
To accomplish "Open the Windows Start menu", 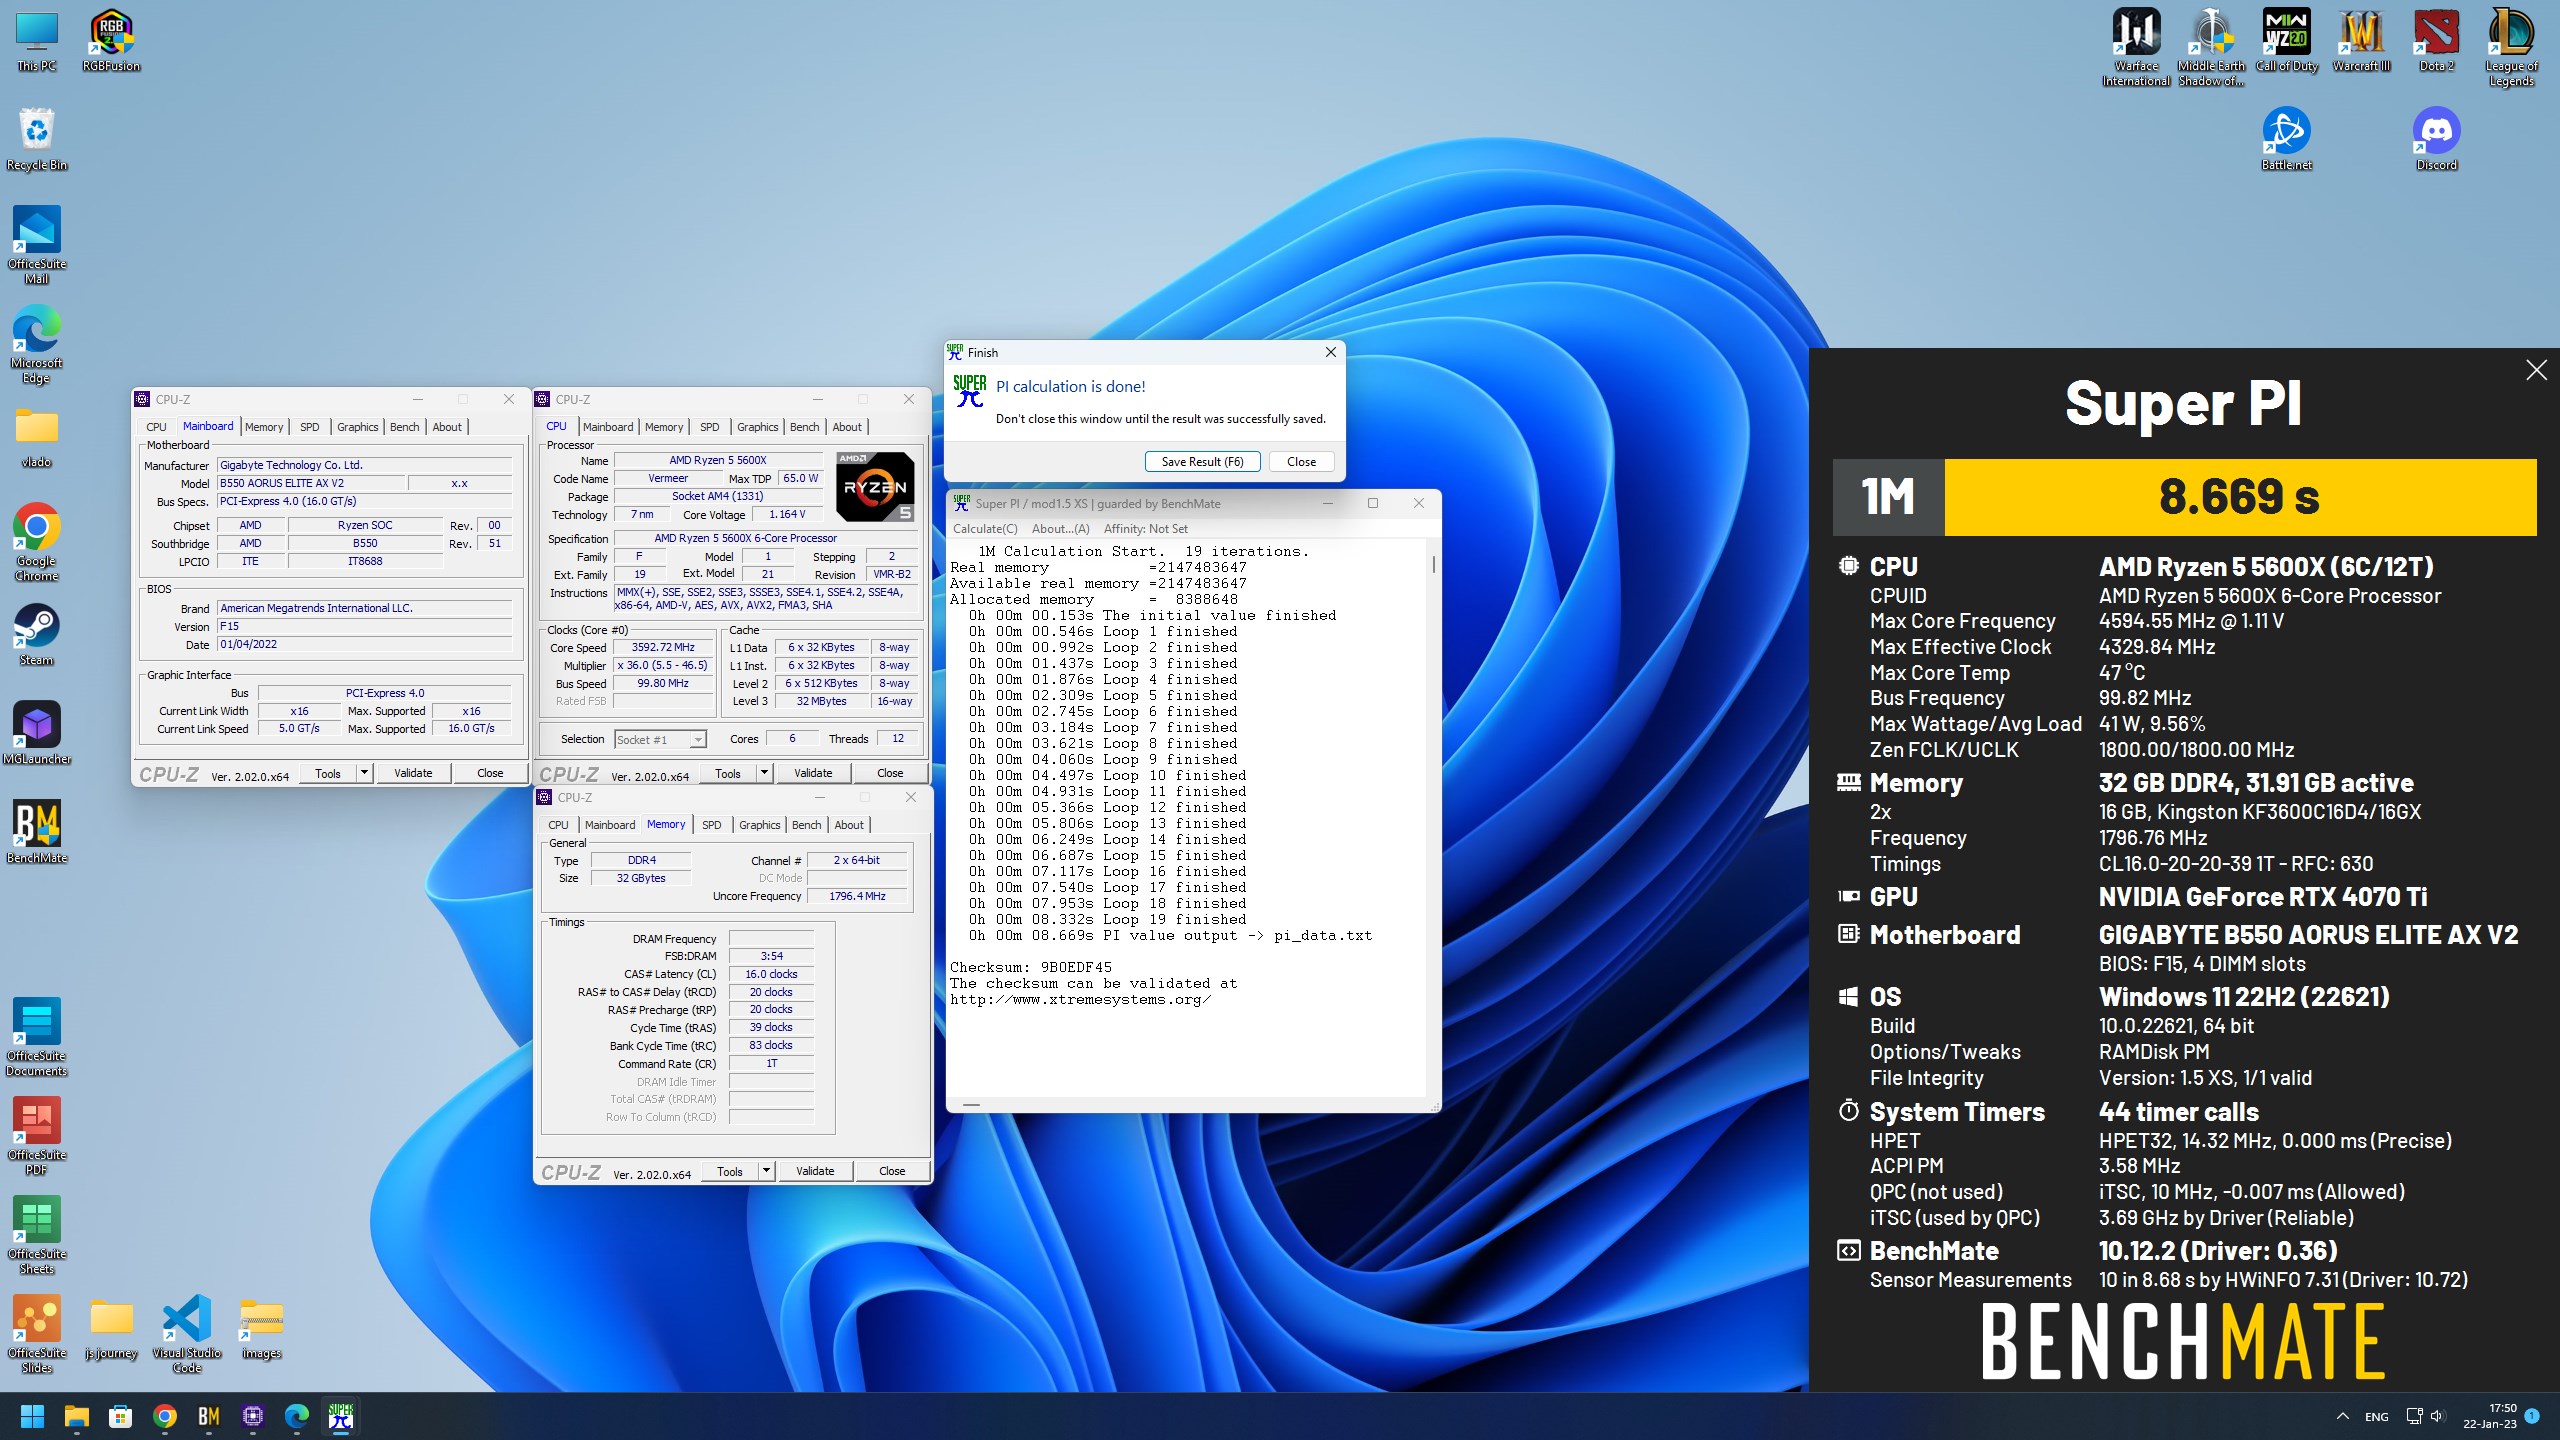I will pyautogui.click(x=33, y=1416).
